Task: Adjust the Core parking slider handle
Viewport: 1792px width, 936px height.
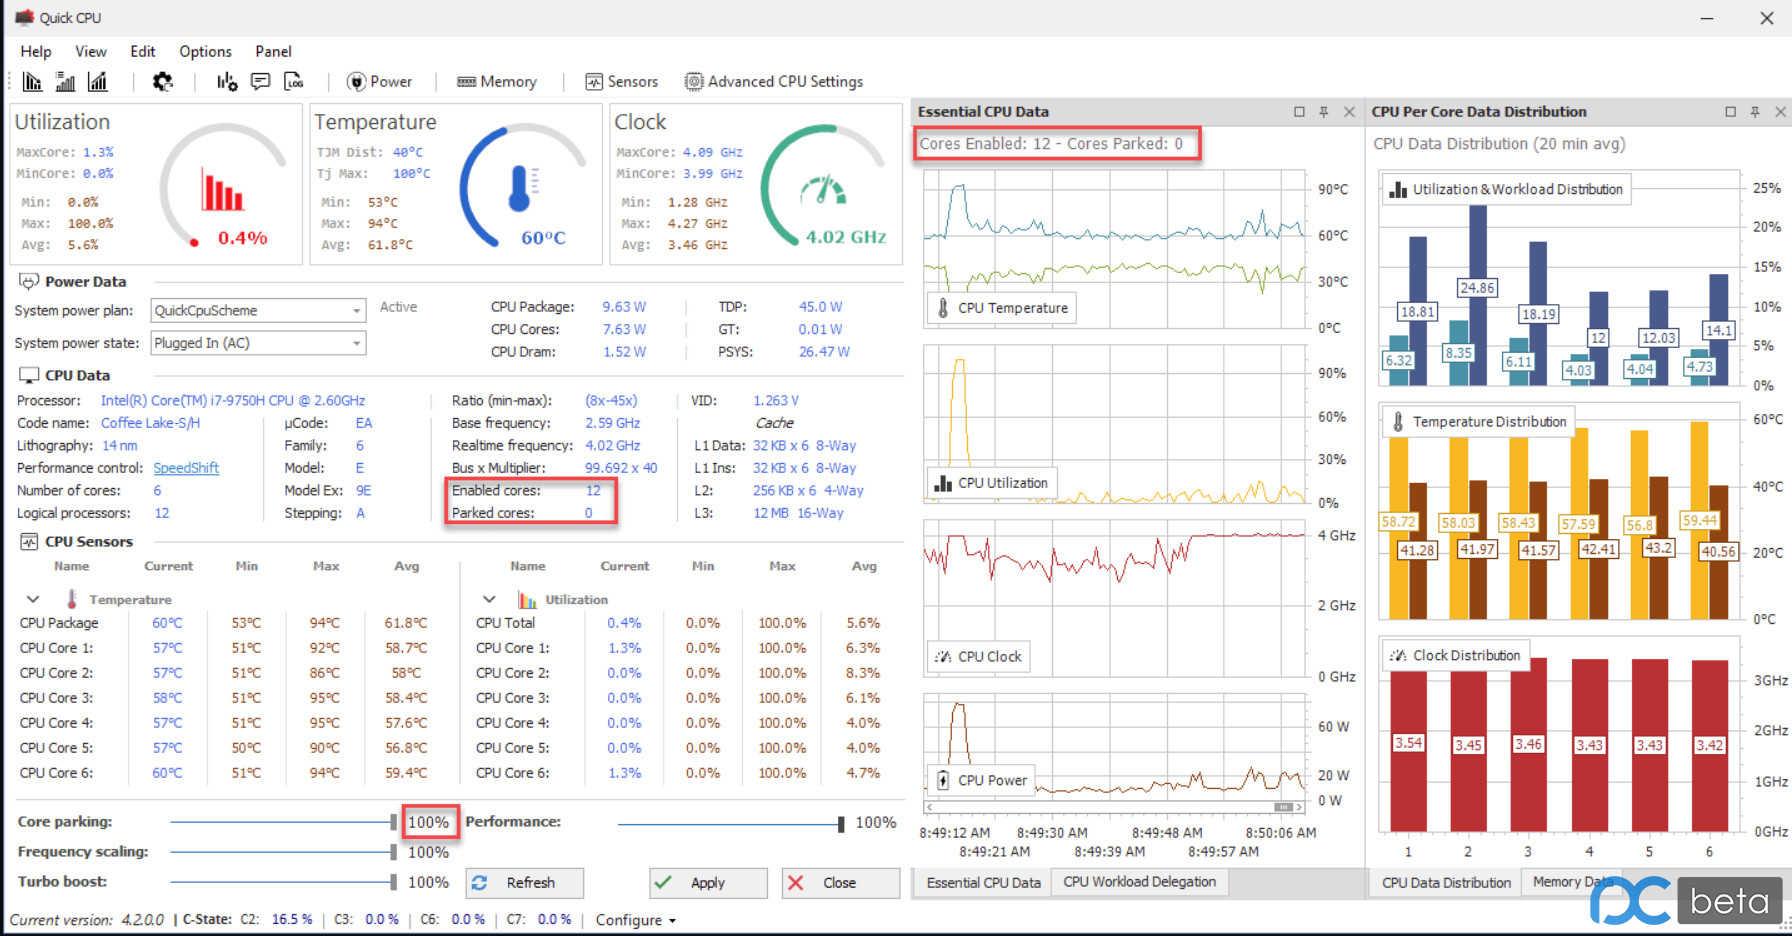Action: tap(394, 822)
